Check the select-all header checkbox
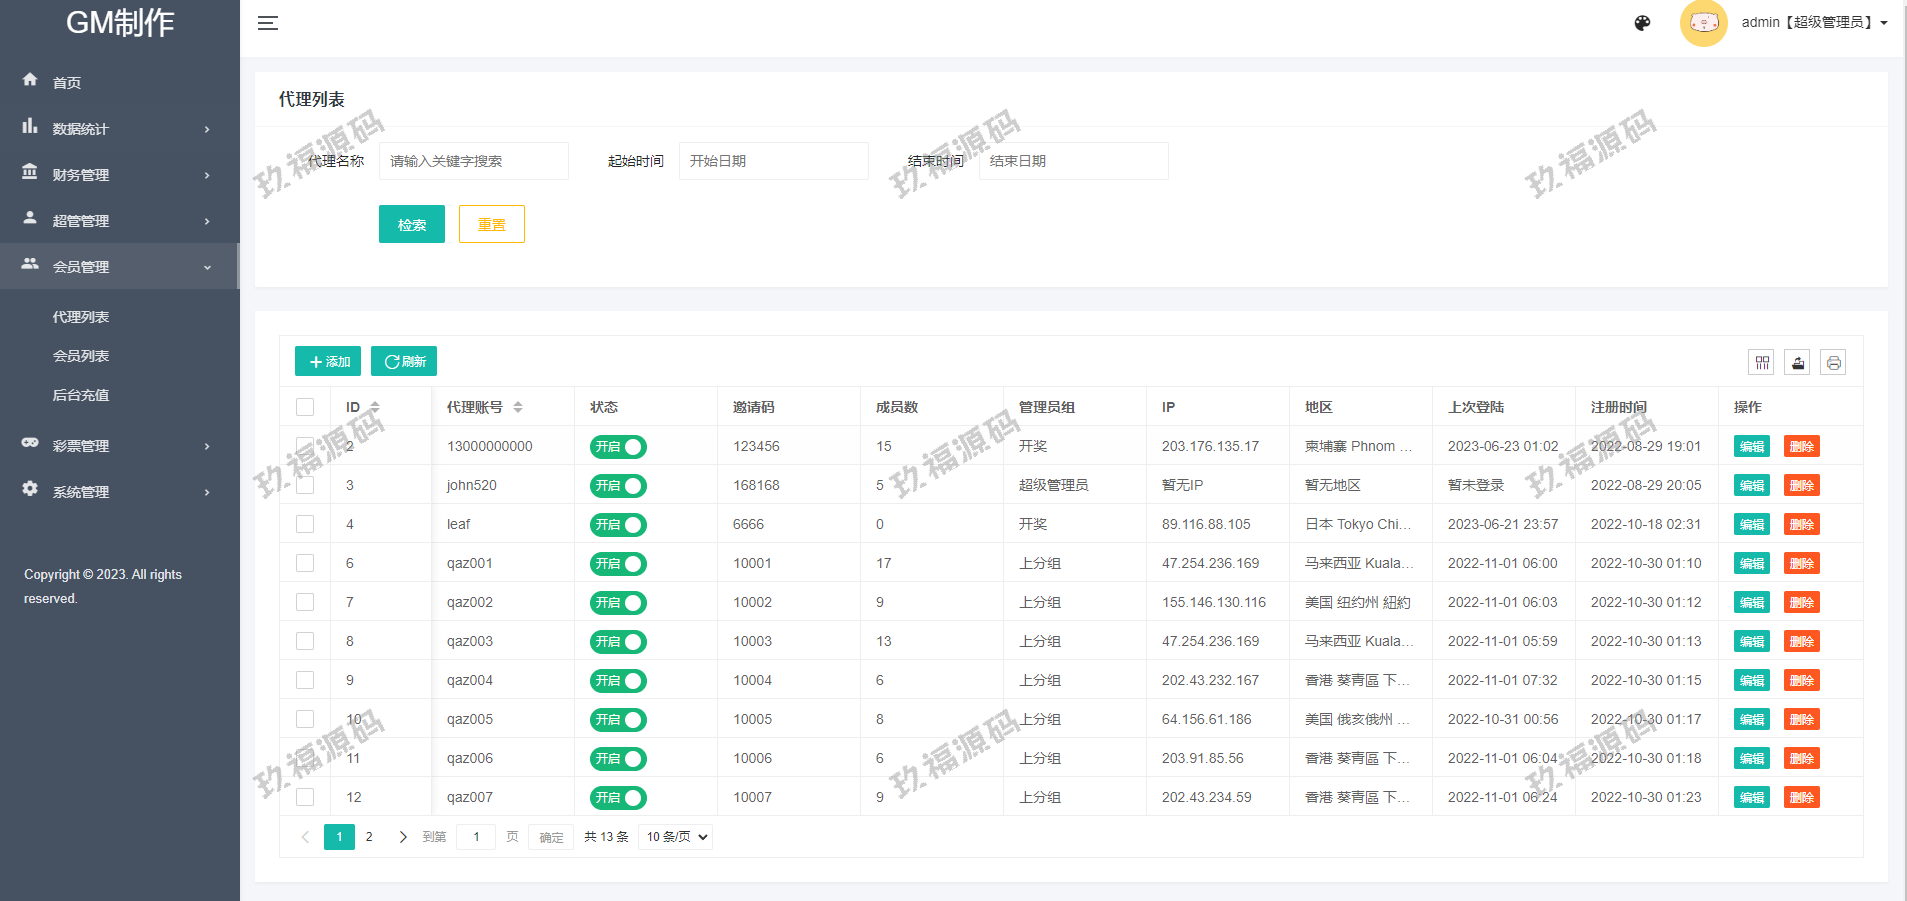 click(x=305, y=407)
